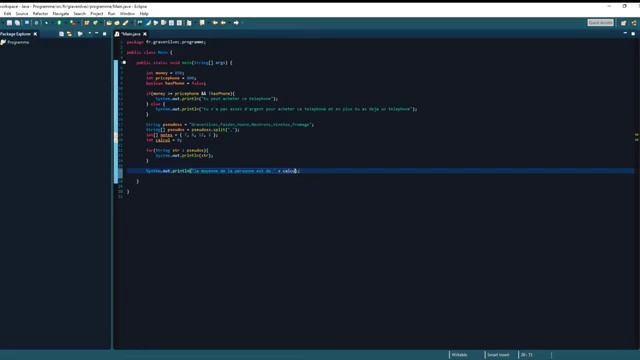Maximize the editor area

(x=633, y=34)
